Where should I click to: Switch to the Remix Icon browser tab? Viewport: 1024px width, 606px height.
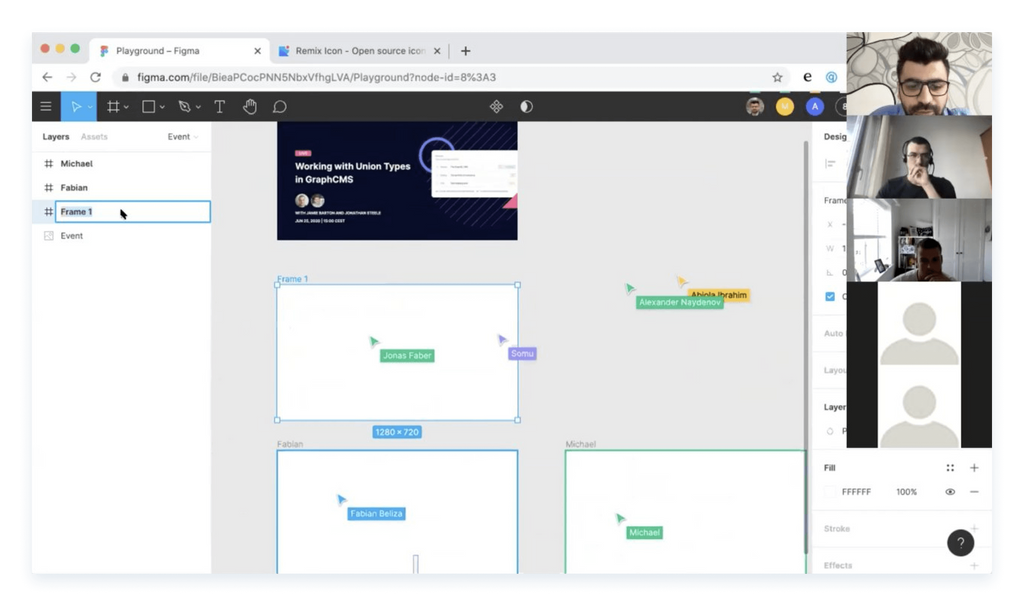(359, 50)
